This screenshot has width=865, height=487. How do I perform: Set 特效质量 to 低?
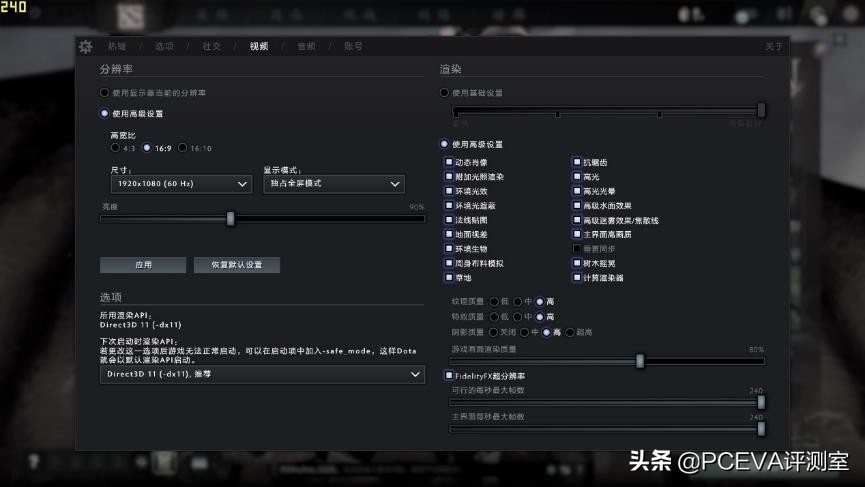click(494, 317)
